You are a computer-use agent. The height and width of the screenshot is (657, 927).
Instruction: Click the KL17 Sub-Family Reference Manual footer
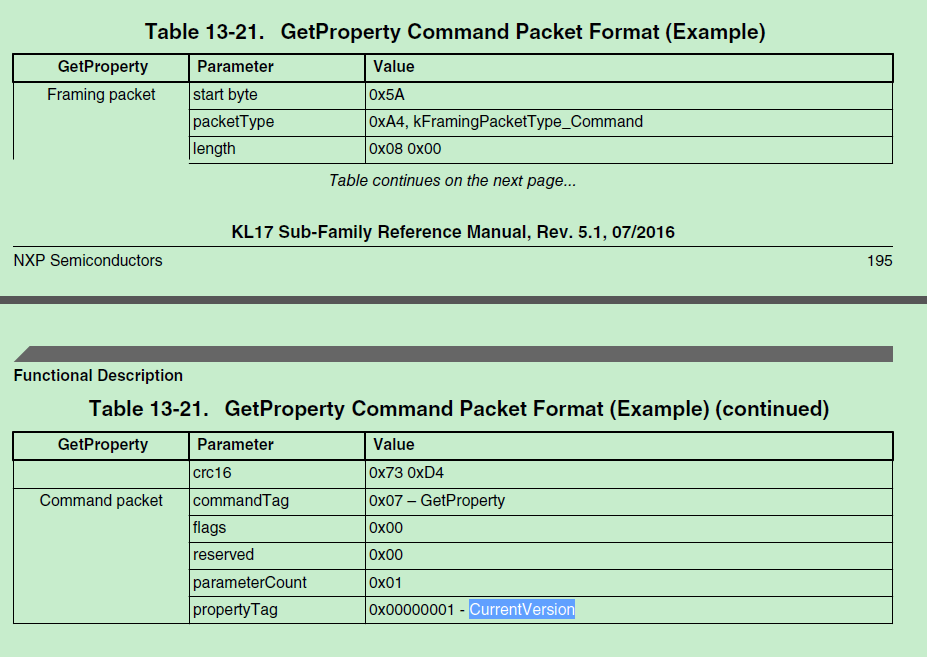pyautogui.click(x=453, y=232)
